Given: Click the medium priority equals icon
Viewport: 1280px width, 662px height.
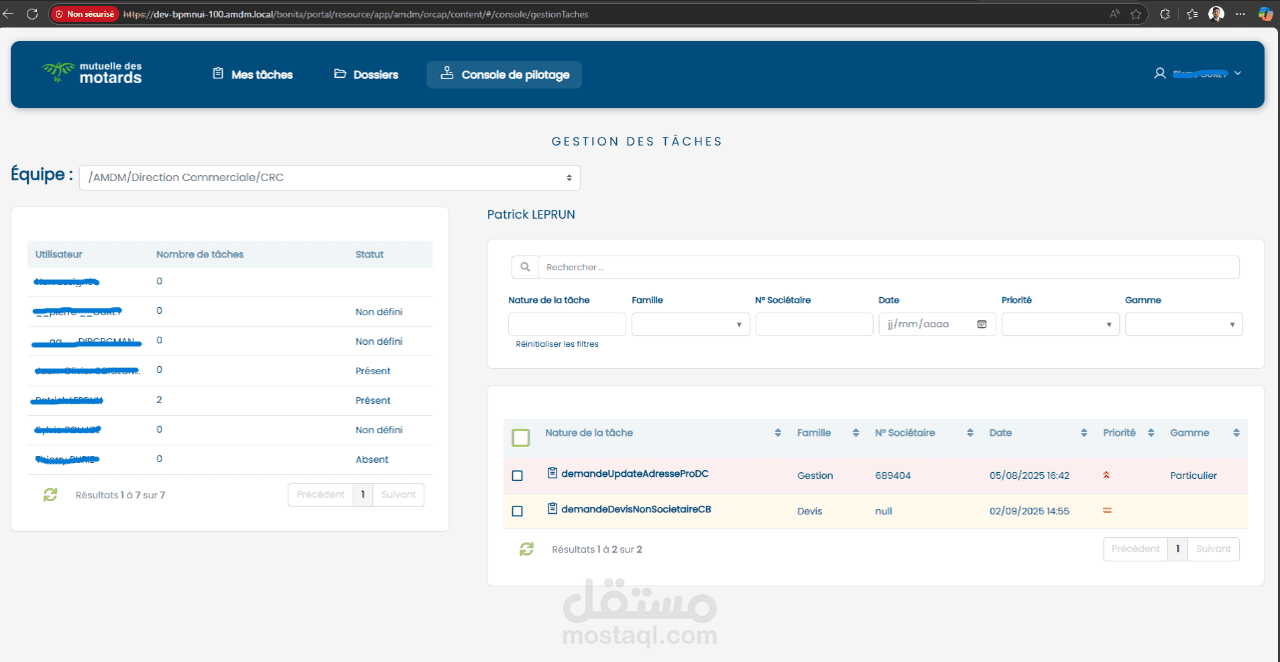Looking at the screenshot, I should pos(1107,511).
